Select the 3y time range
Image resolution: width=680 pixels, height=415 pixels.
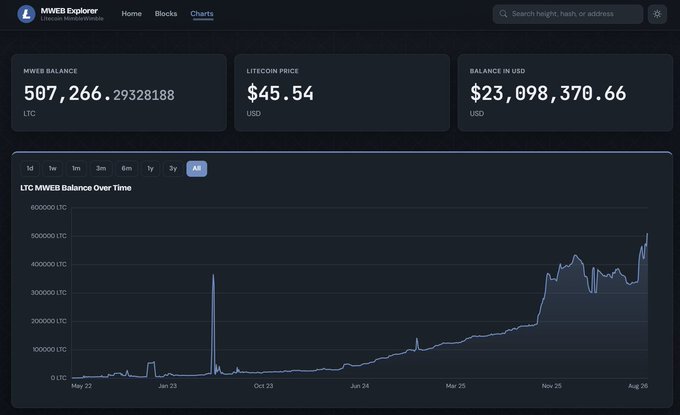(x=173, y=168)
